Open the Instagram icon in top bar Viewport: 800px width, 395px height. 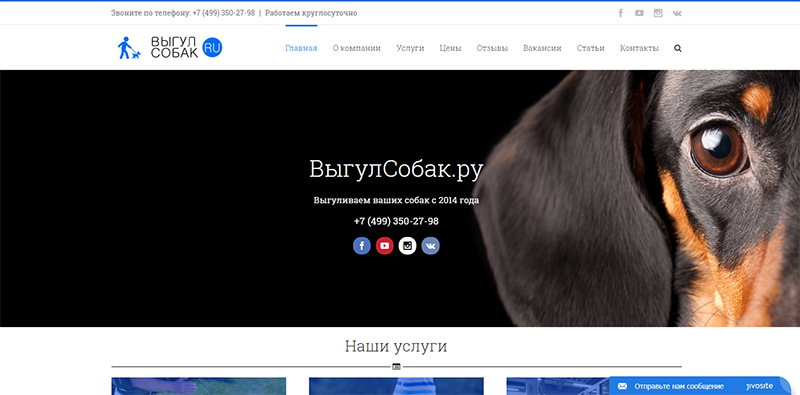click(658, 13)
